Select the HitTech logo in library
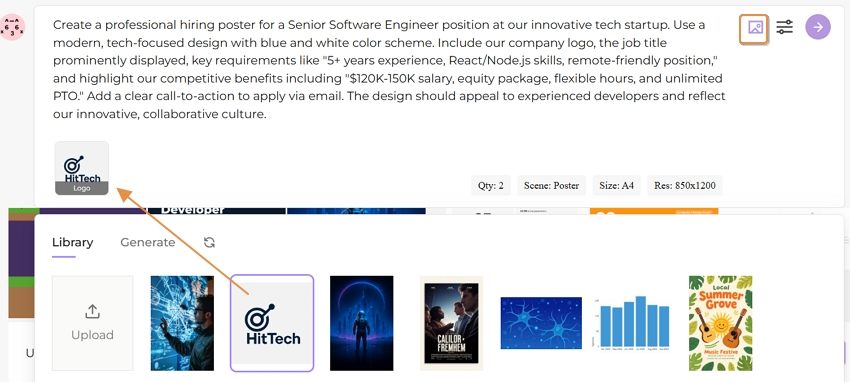This screenshot has width=850, height=382. coord(272,323)
